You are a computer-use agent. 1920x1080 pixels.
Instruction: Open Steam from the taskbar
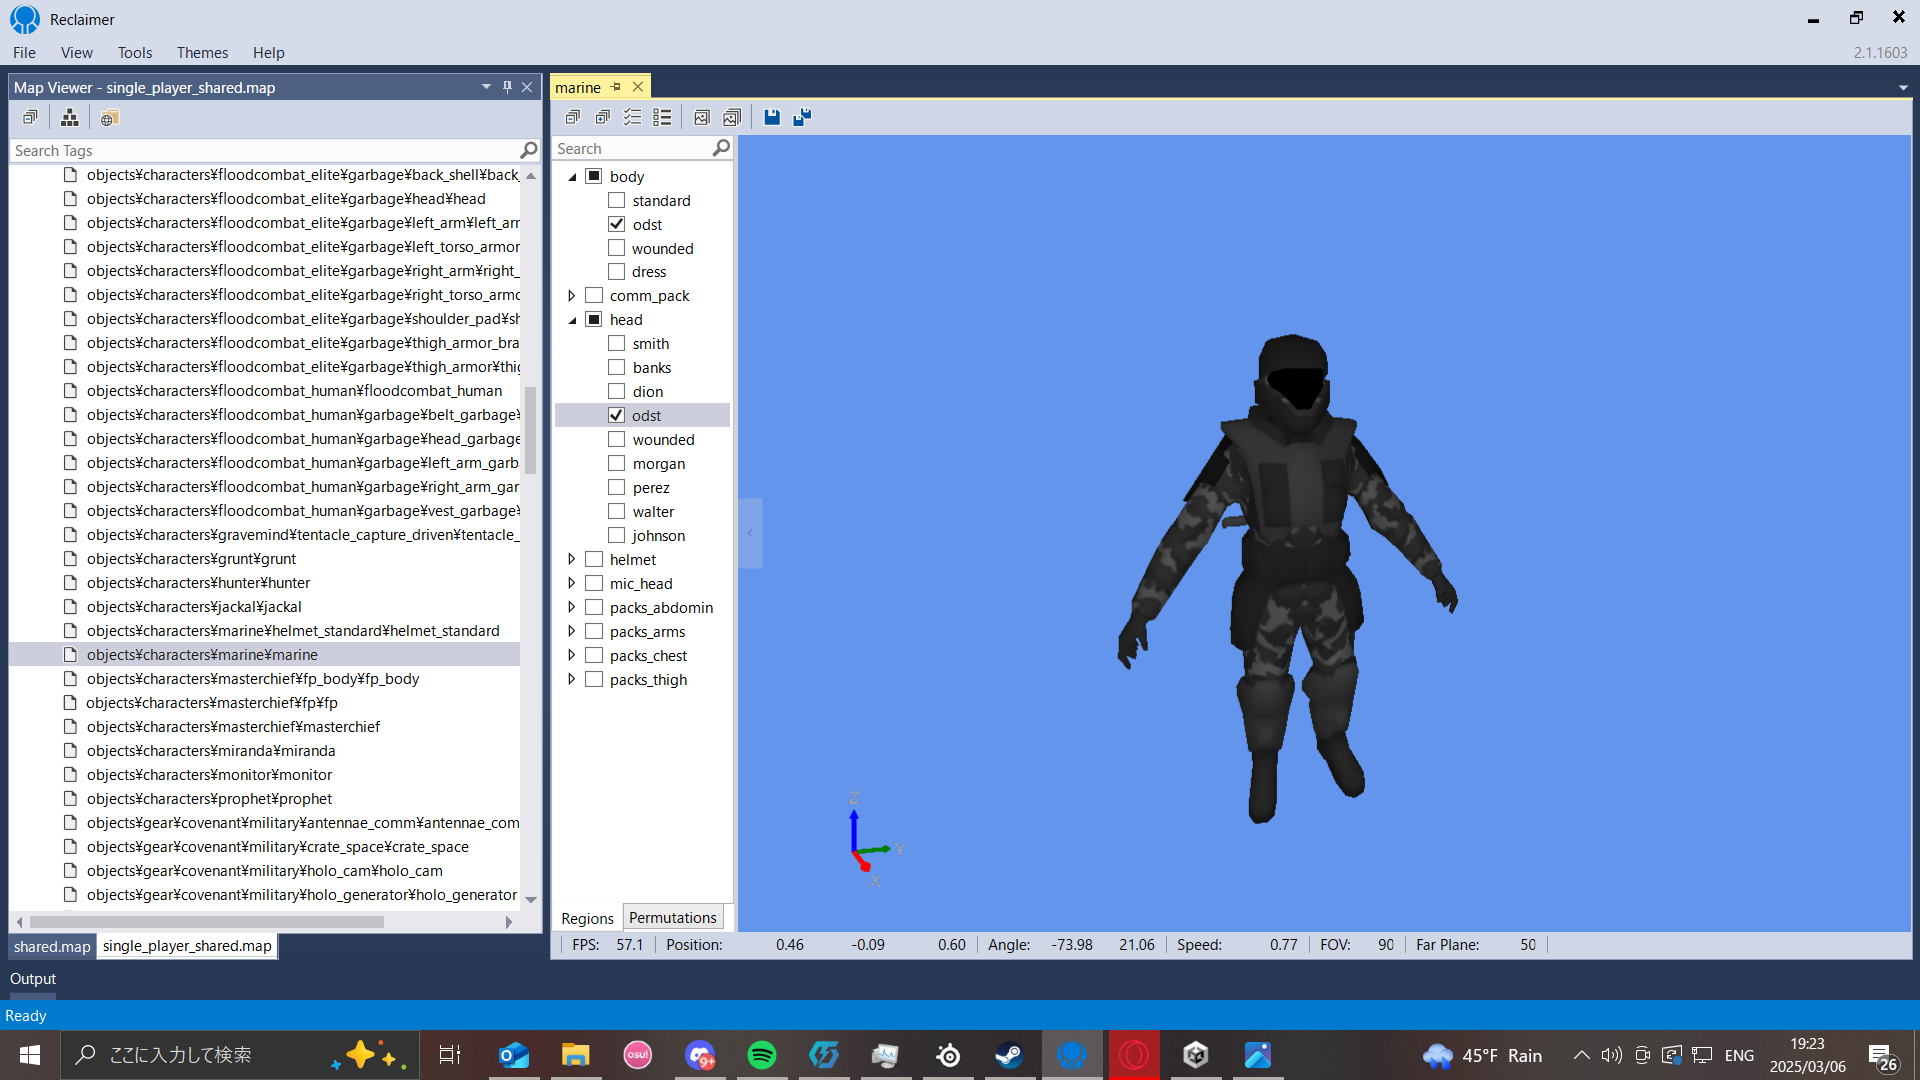click(1008, 1055)
